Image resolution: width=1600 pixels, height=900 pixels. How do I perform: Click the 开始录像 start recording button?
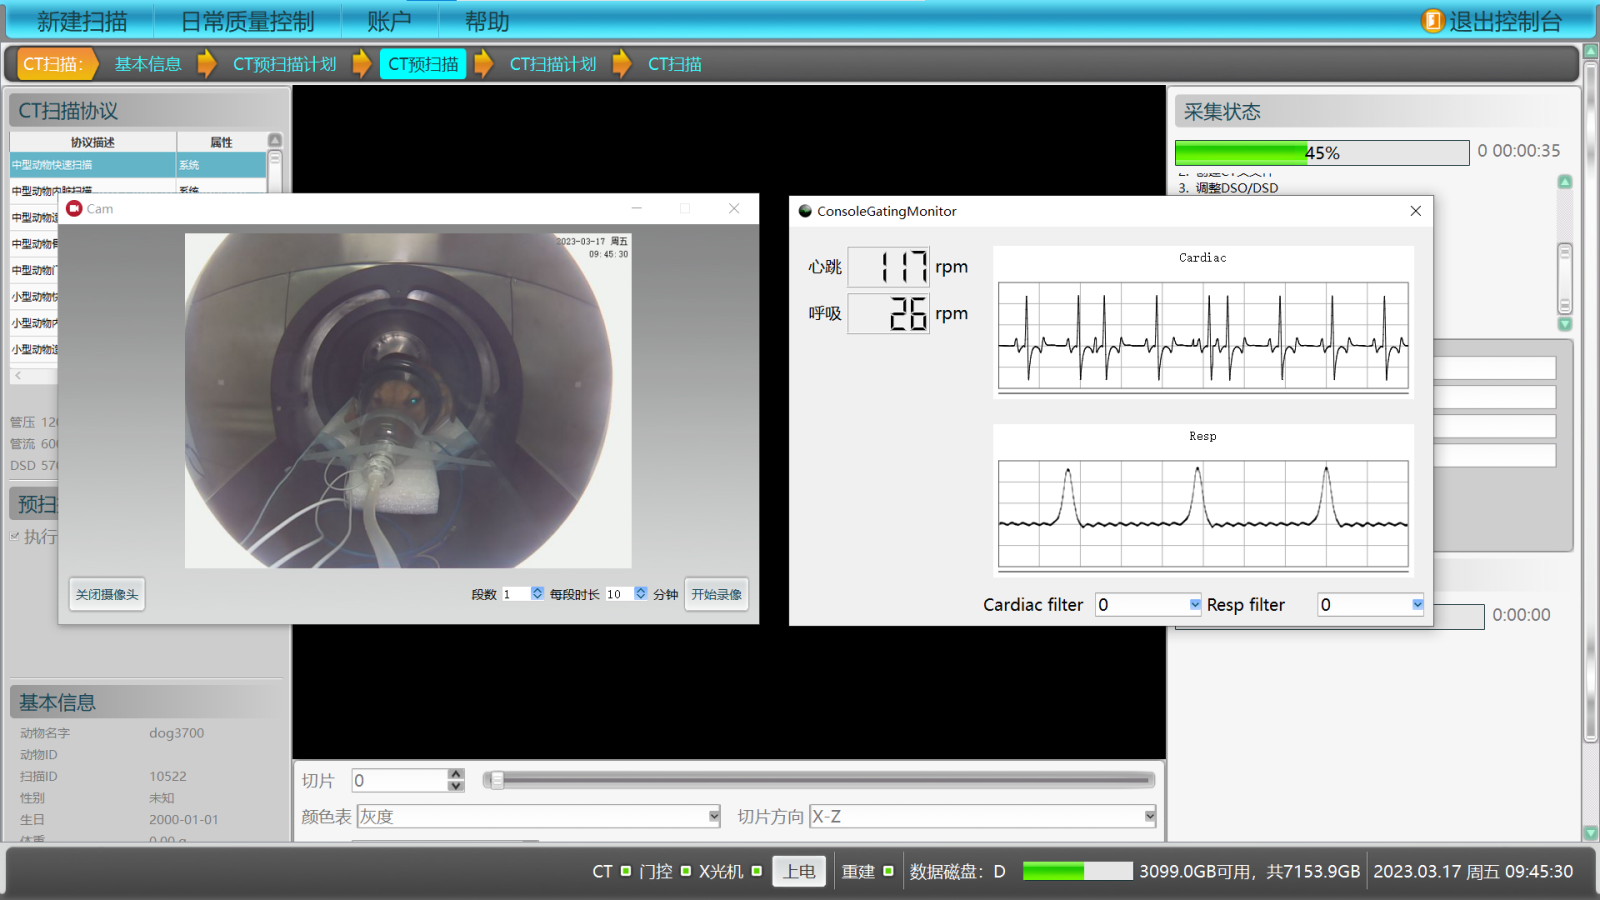[x=716, y=595]
